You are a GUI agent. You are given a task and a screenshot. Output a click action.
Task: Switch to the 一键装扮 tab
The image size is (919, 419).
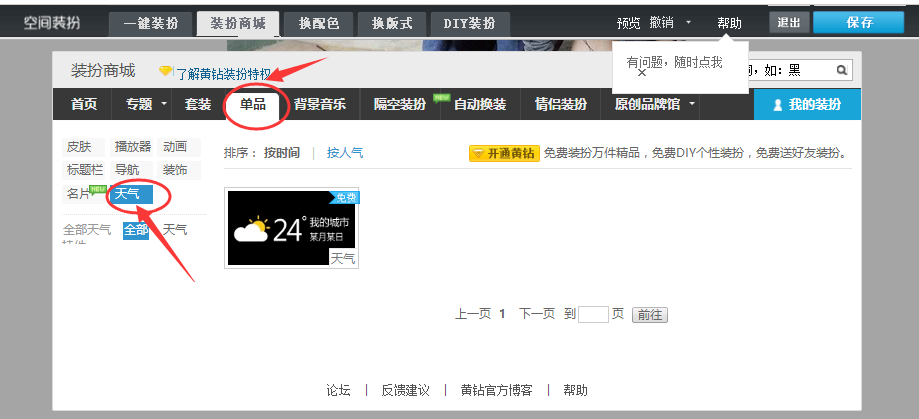[x=151, y=24]
